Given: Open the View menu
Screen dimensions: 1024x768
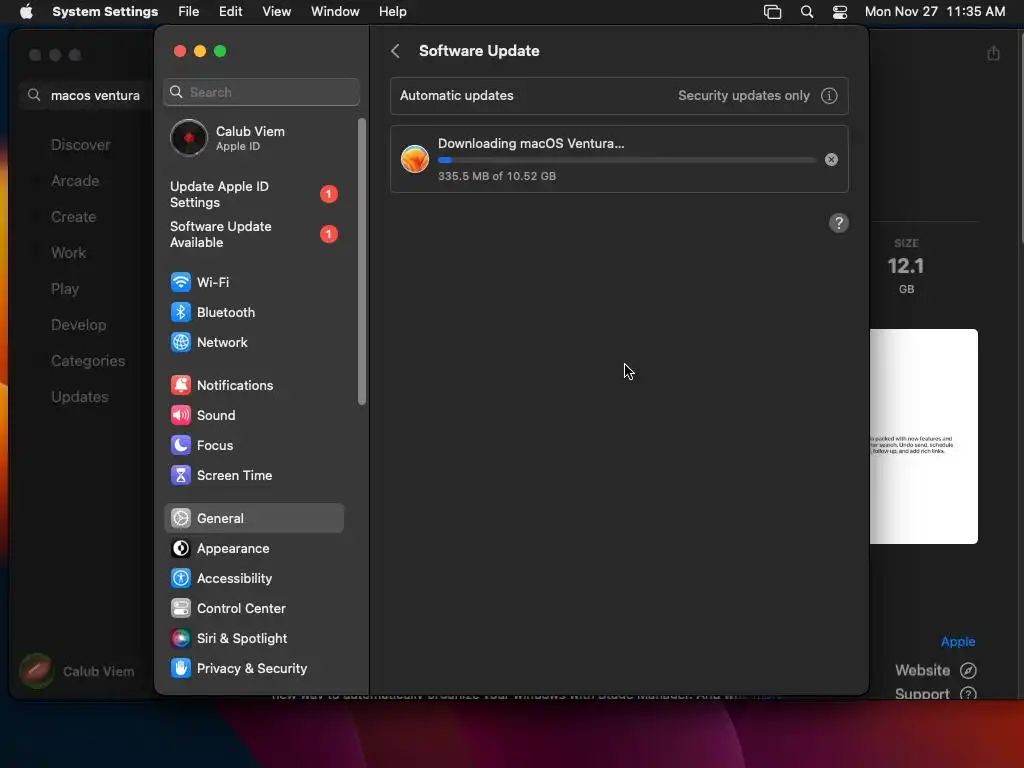Looking at the screenshot, I should [x=276, y=11].
